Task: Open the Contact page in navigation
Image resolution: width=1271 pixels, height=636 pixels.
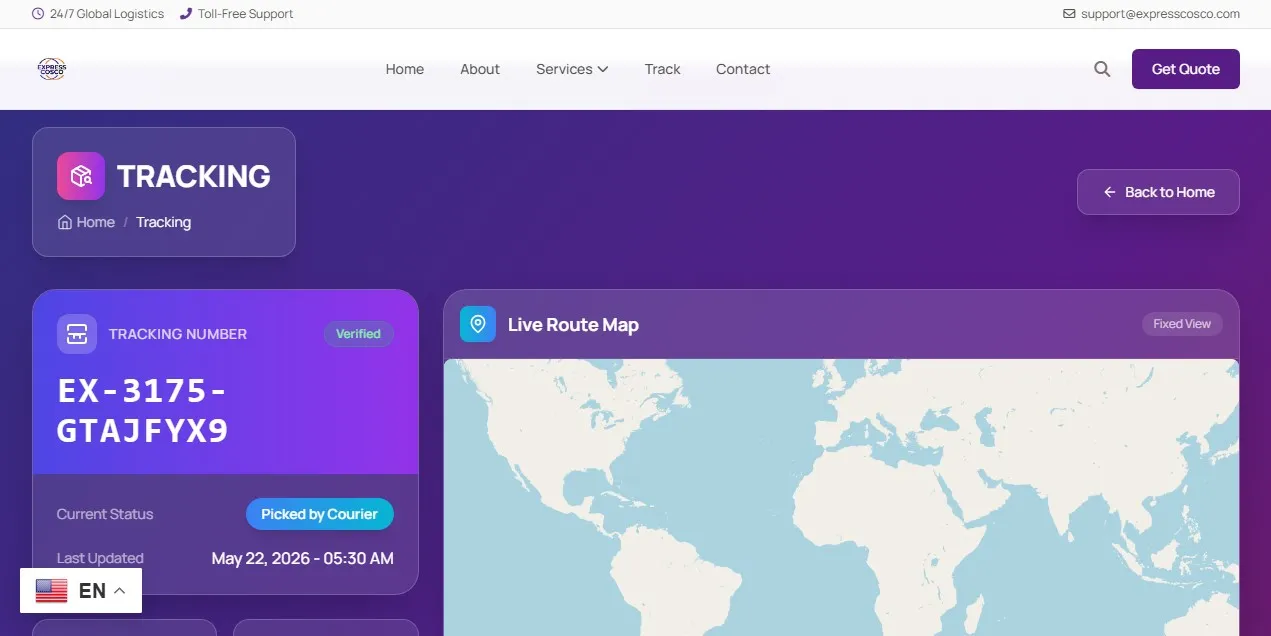Action: [x=743, y=69]
